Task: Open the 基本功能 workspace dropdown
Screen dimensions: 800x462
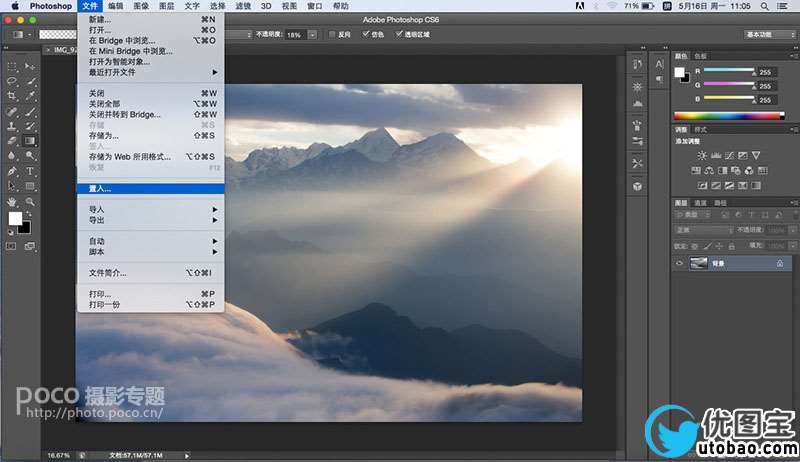Action: click(x=770, y=34)
